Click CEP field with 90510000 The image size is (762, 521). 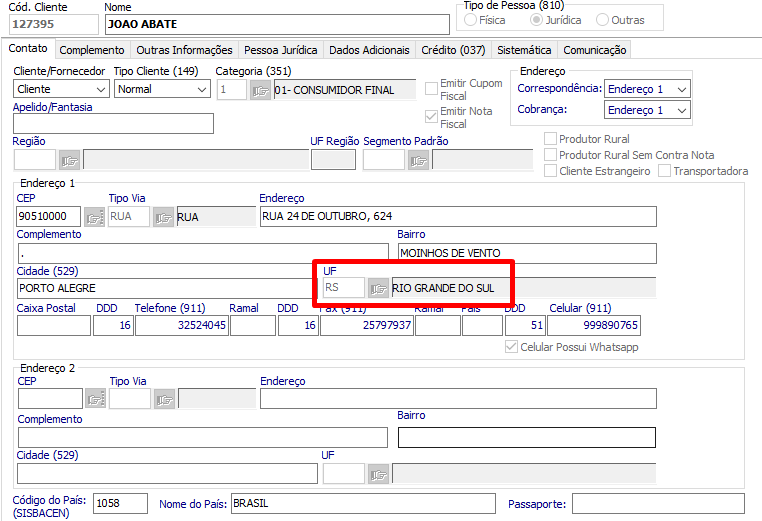49,217
